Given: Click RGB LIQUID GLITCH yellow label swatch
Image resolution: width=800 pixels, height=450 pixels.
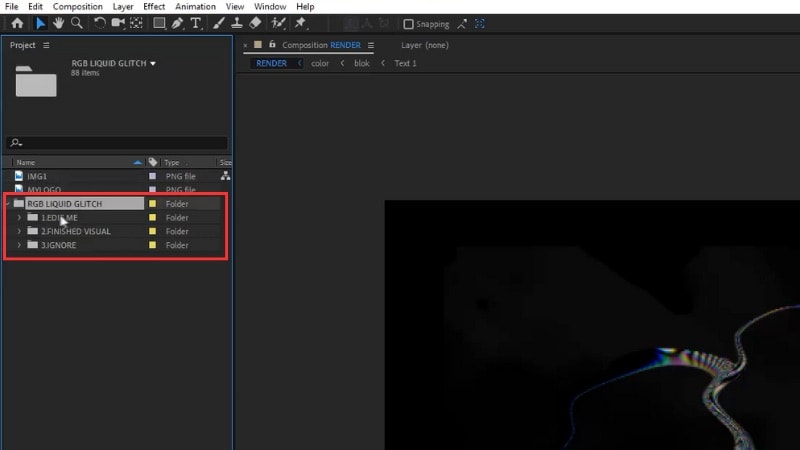Looking at the screenshot, I should [152, 204].
